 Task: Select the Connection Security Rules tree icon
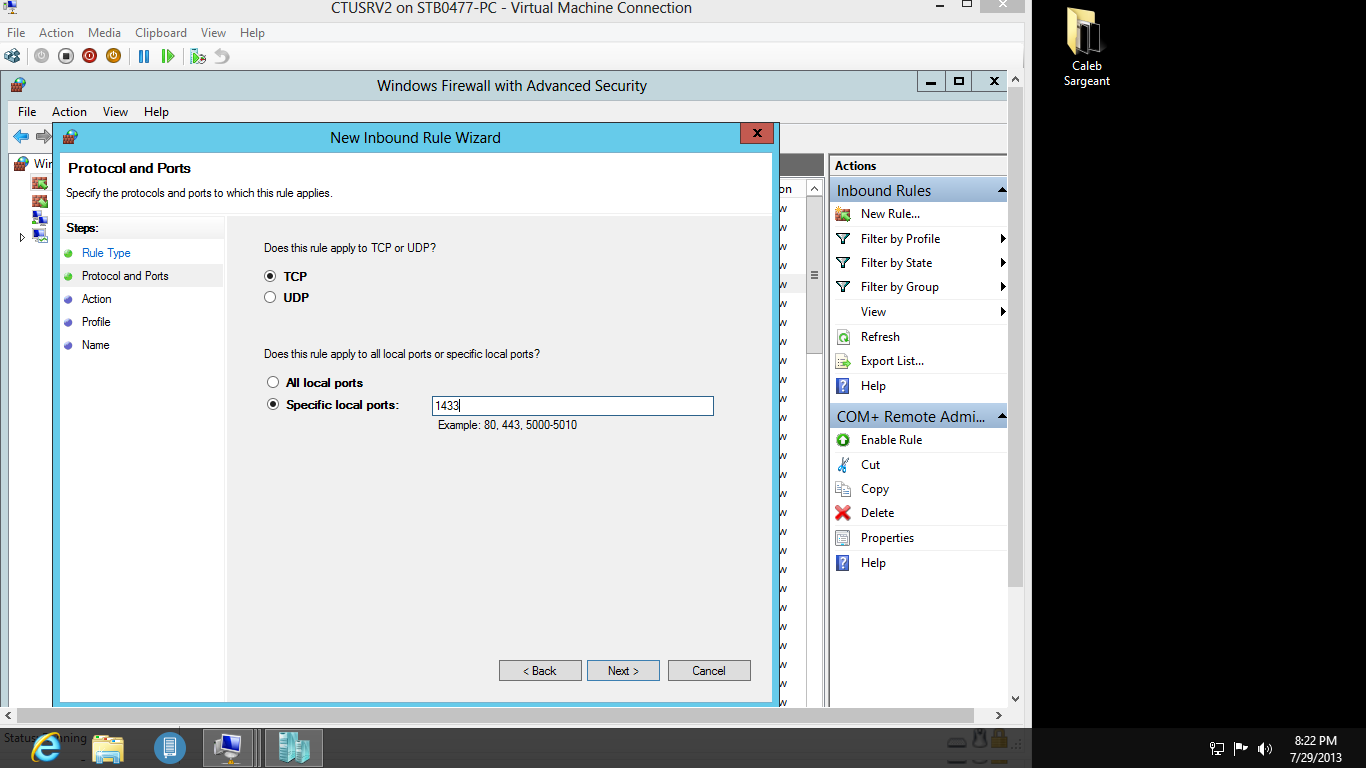pos(39,218)
